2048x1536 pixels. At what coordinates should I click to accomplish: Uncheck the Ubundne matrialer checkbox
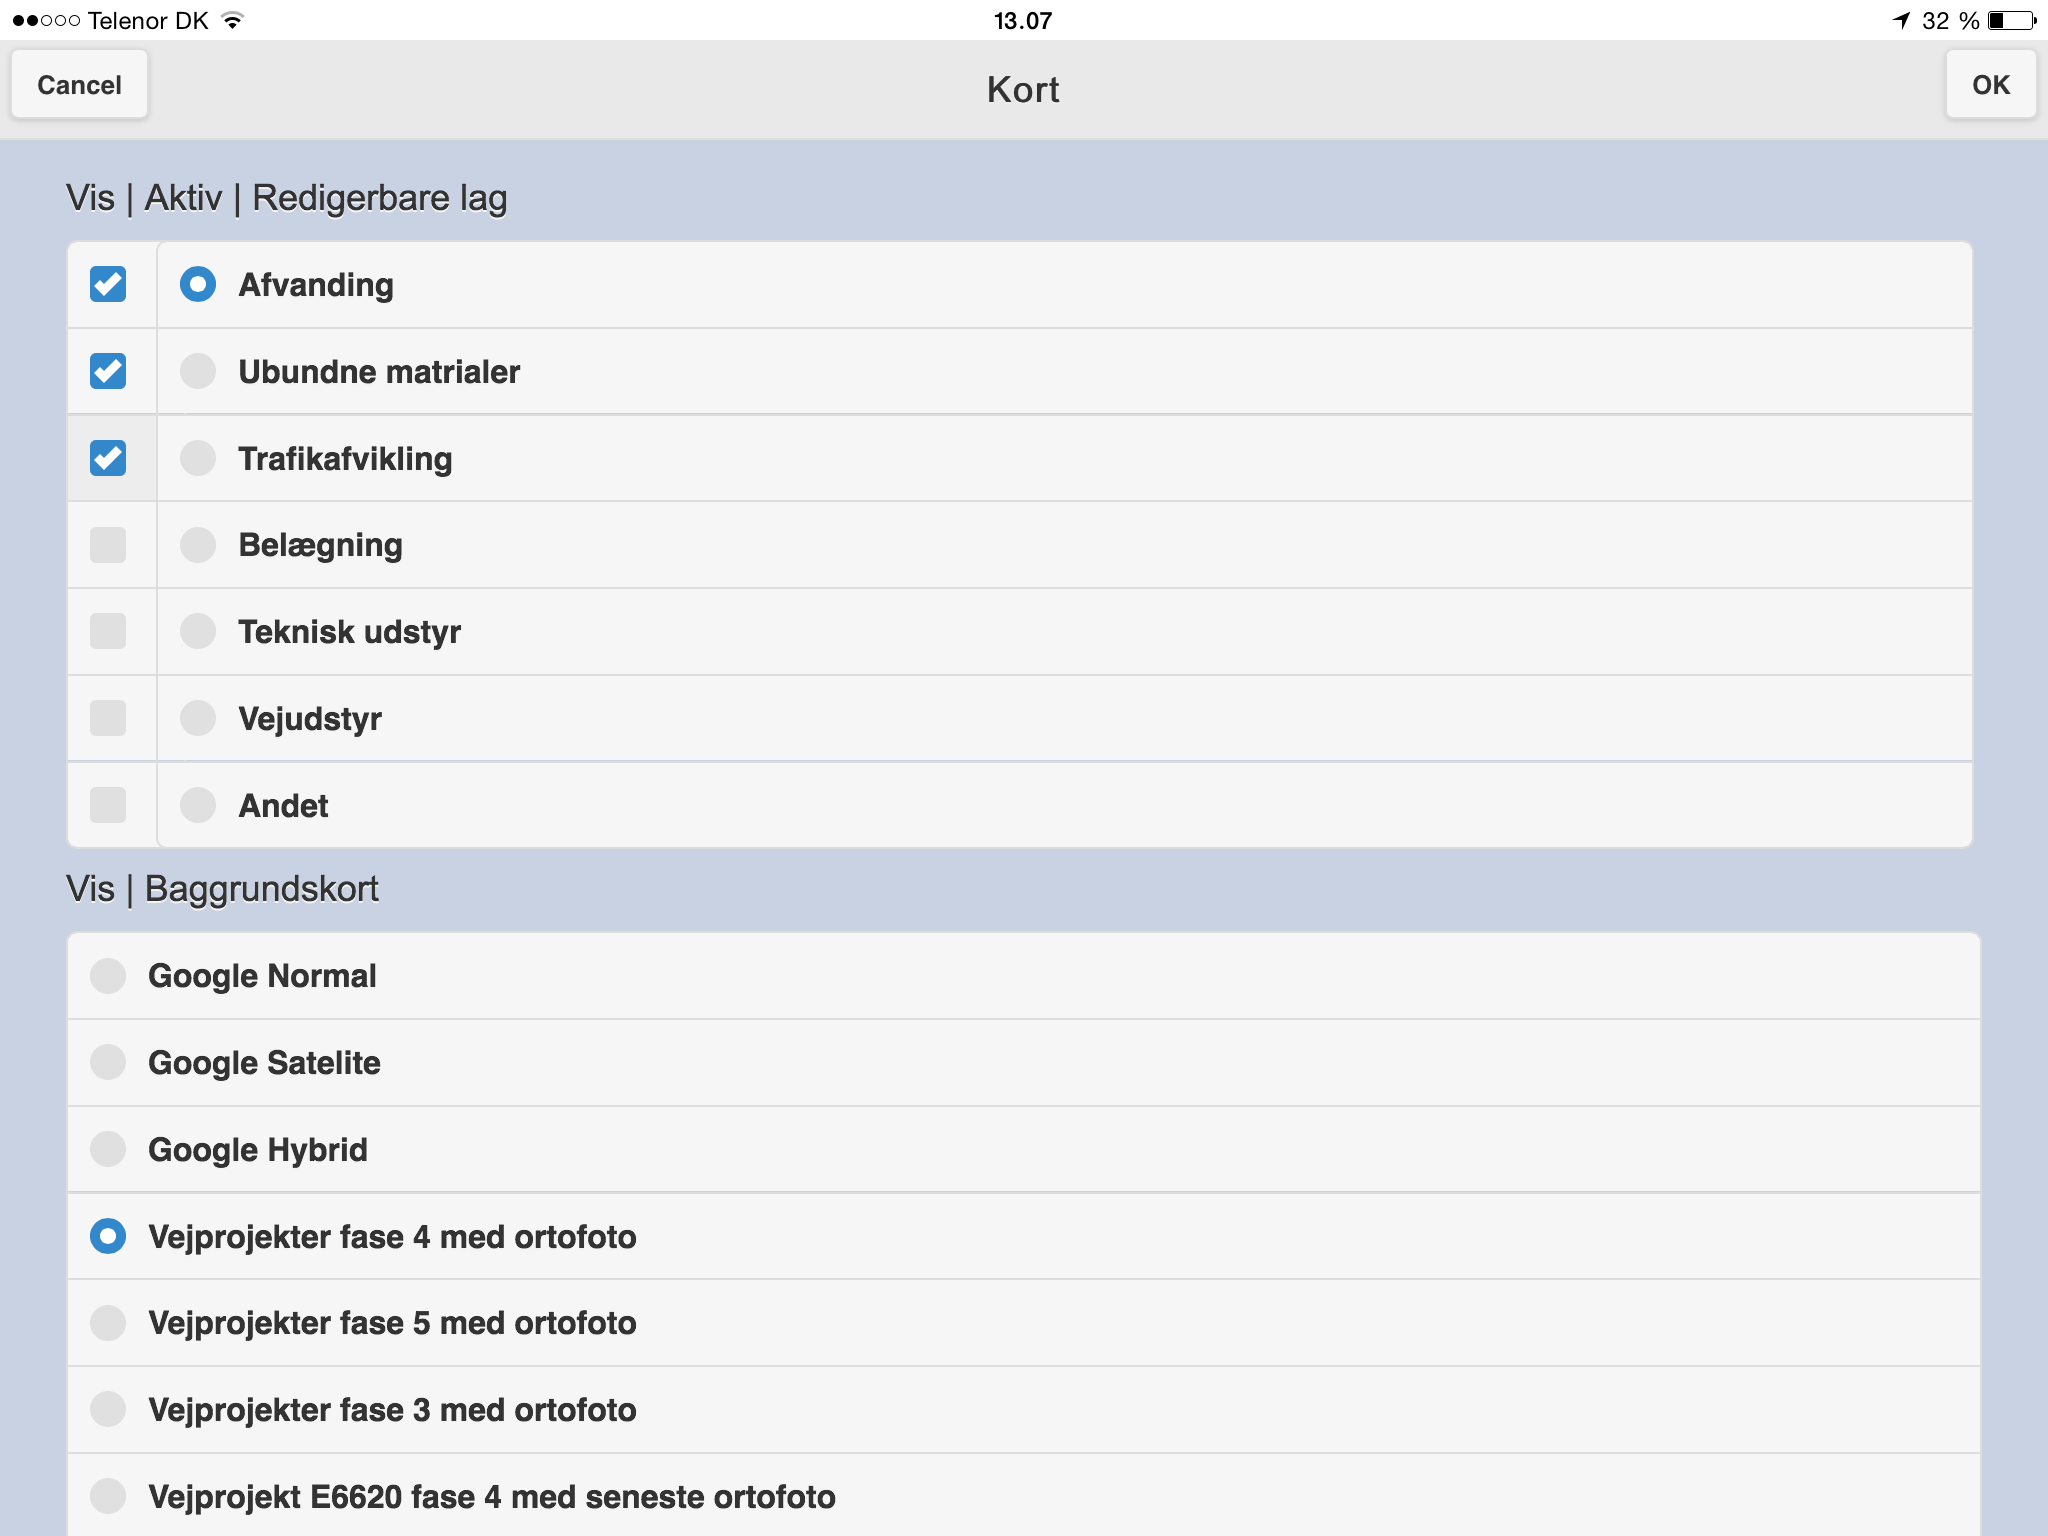tap(108, 371)
